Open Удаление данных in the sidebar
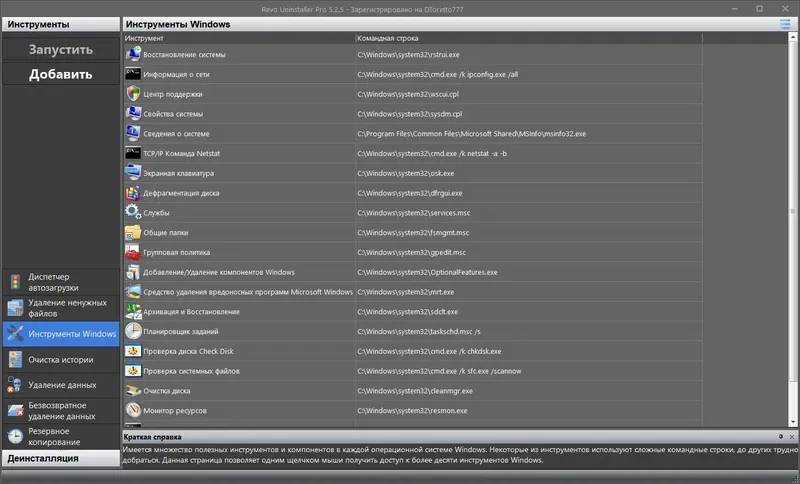Screen dimensions: 800x484 click(61, 385)
